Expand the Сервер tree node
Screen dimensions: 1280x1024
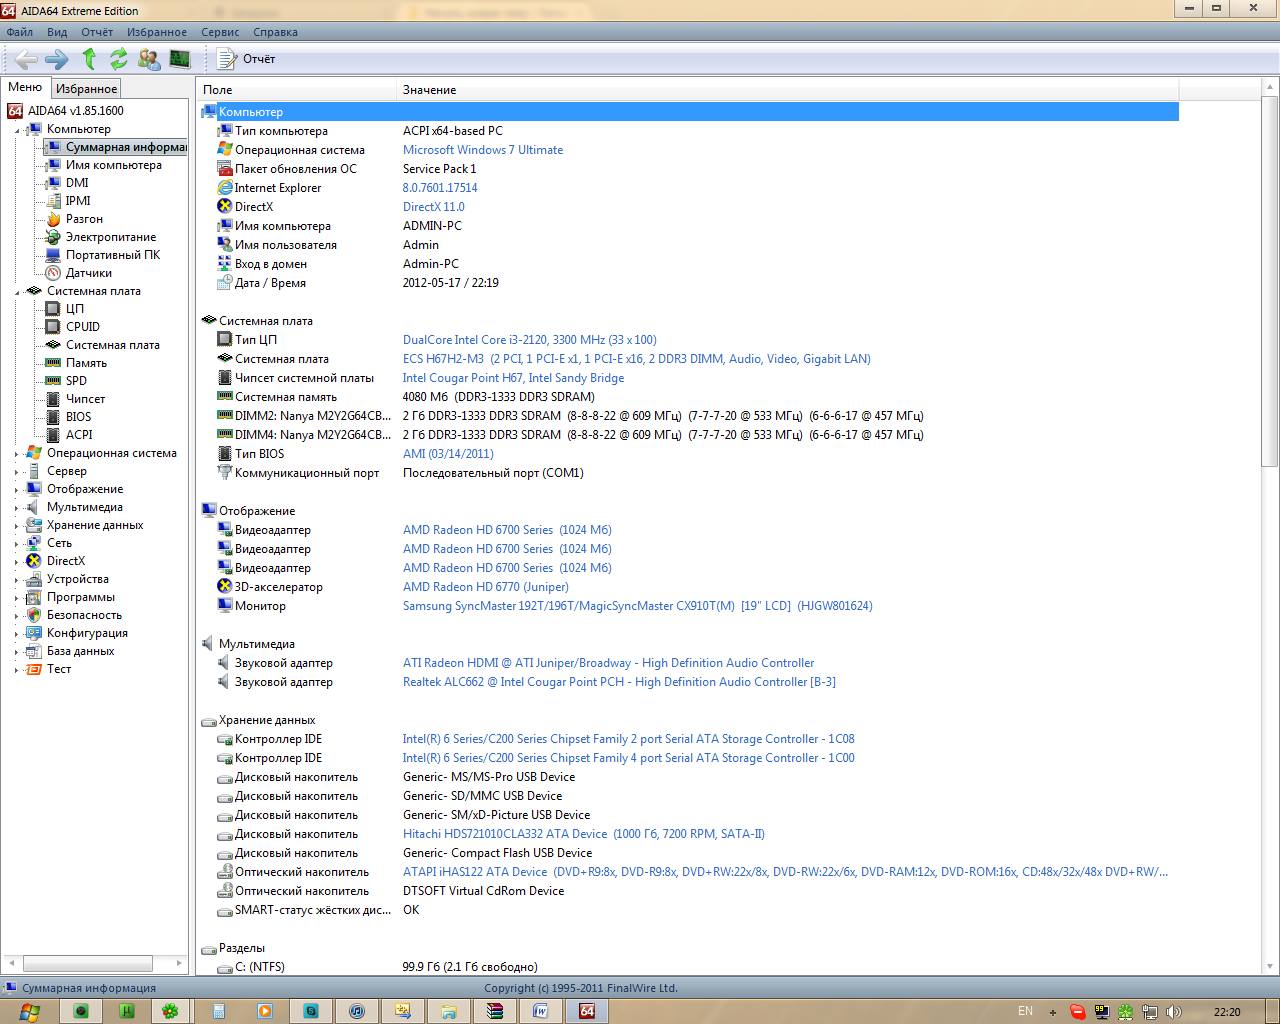[17, 472]
